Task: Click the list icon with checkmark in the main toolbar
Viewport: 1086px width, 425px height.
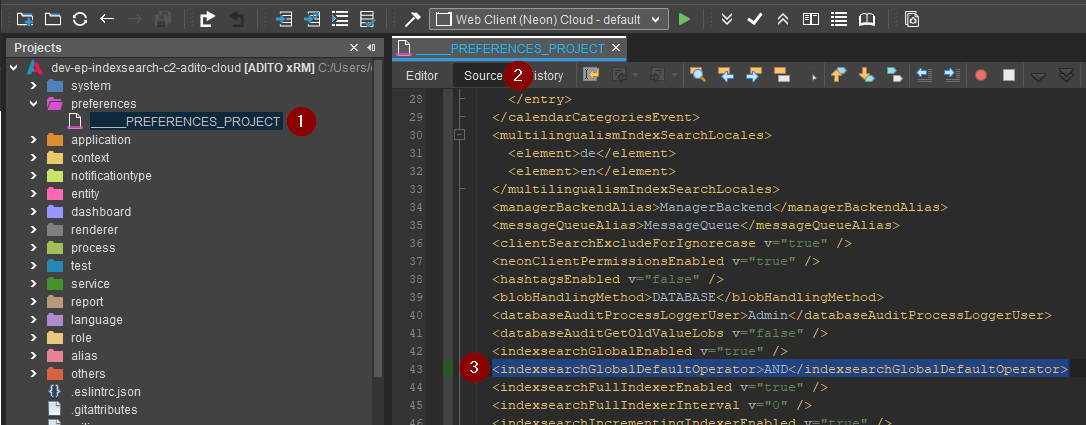Action: [367, 19]
